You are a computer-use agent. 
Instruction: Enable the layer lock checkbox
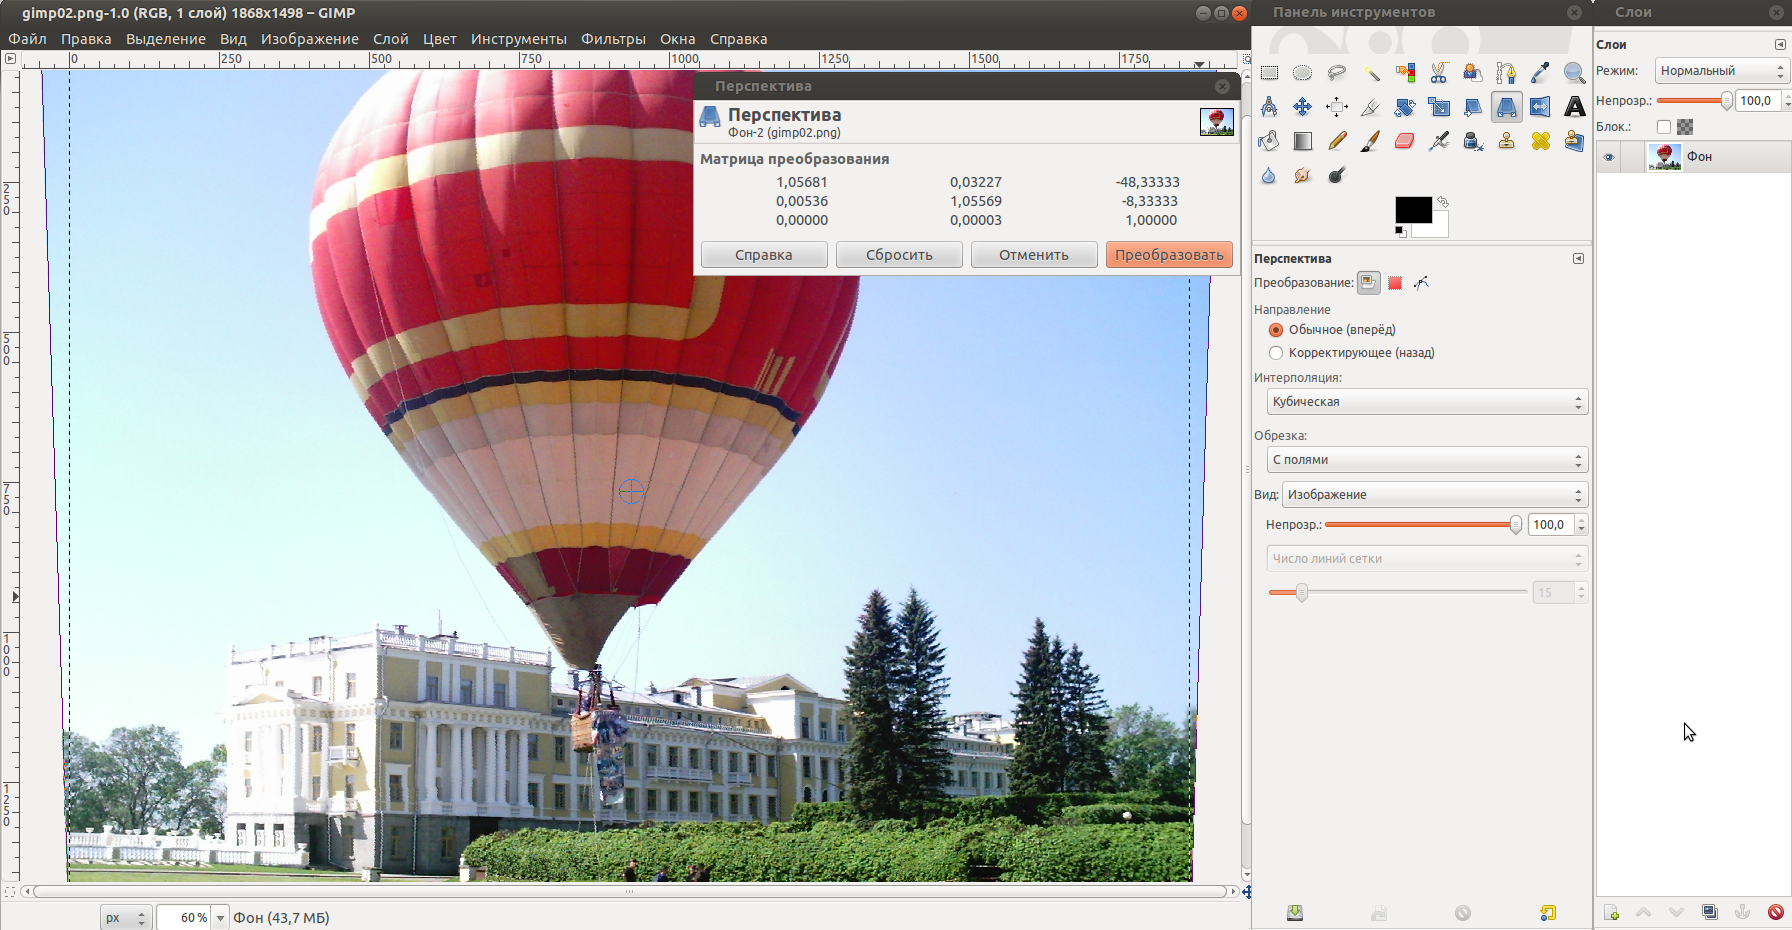pyautogui.click(x=1664, y=127)
